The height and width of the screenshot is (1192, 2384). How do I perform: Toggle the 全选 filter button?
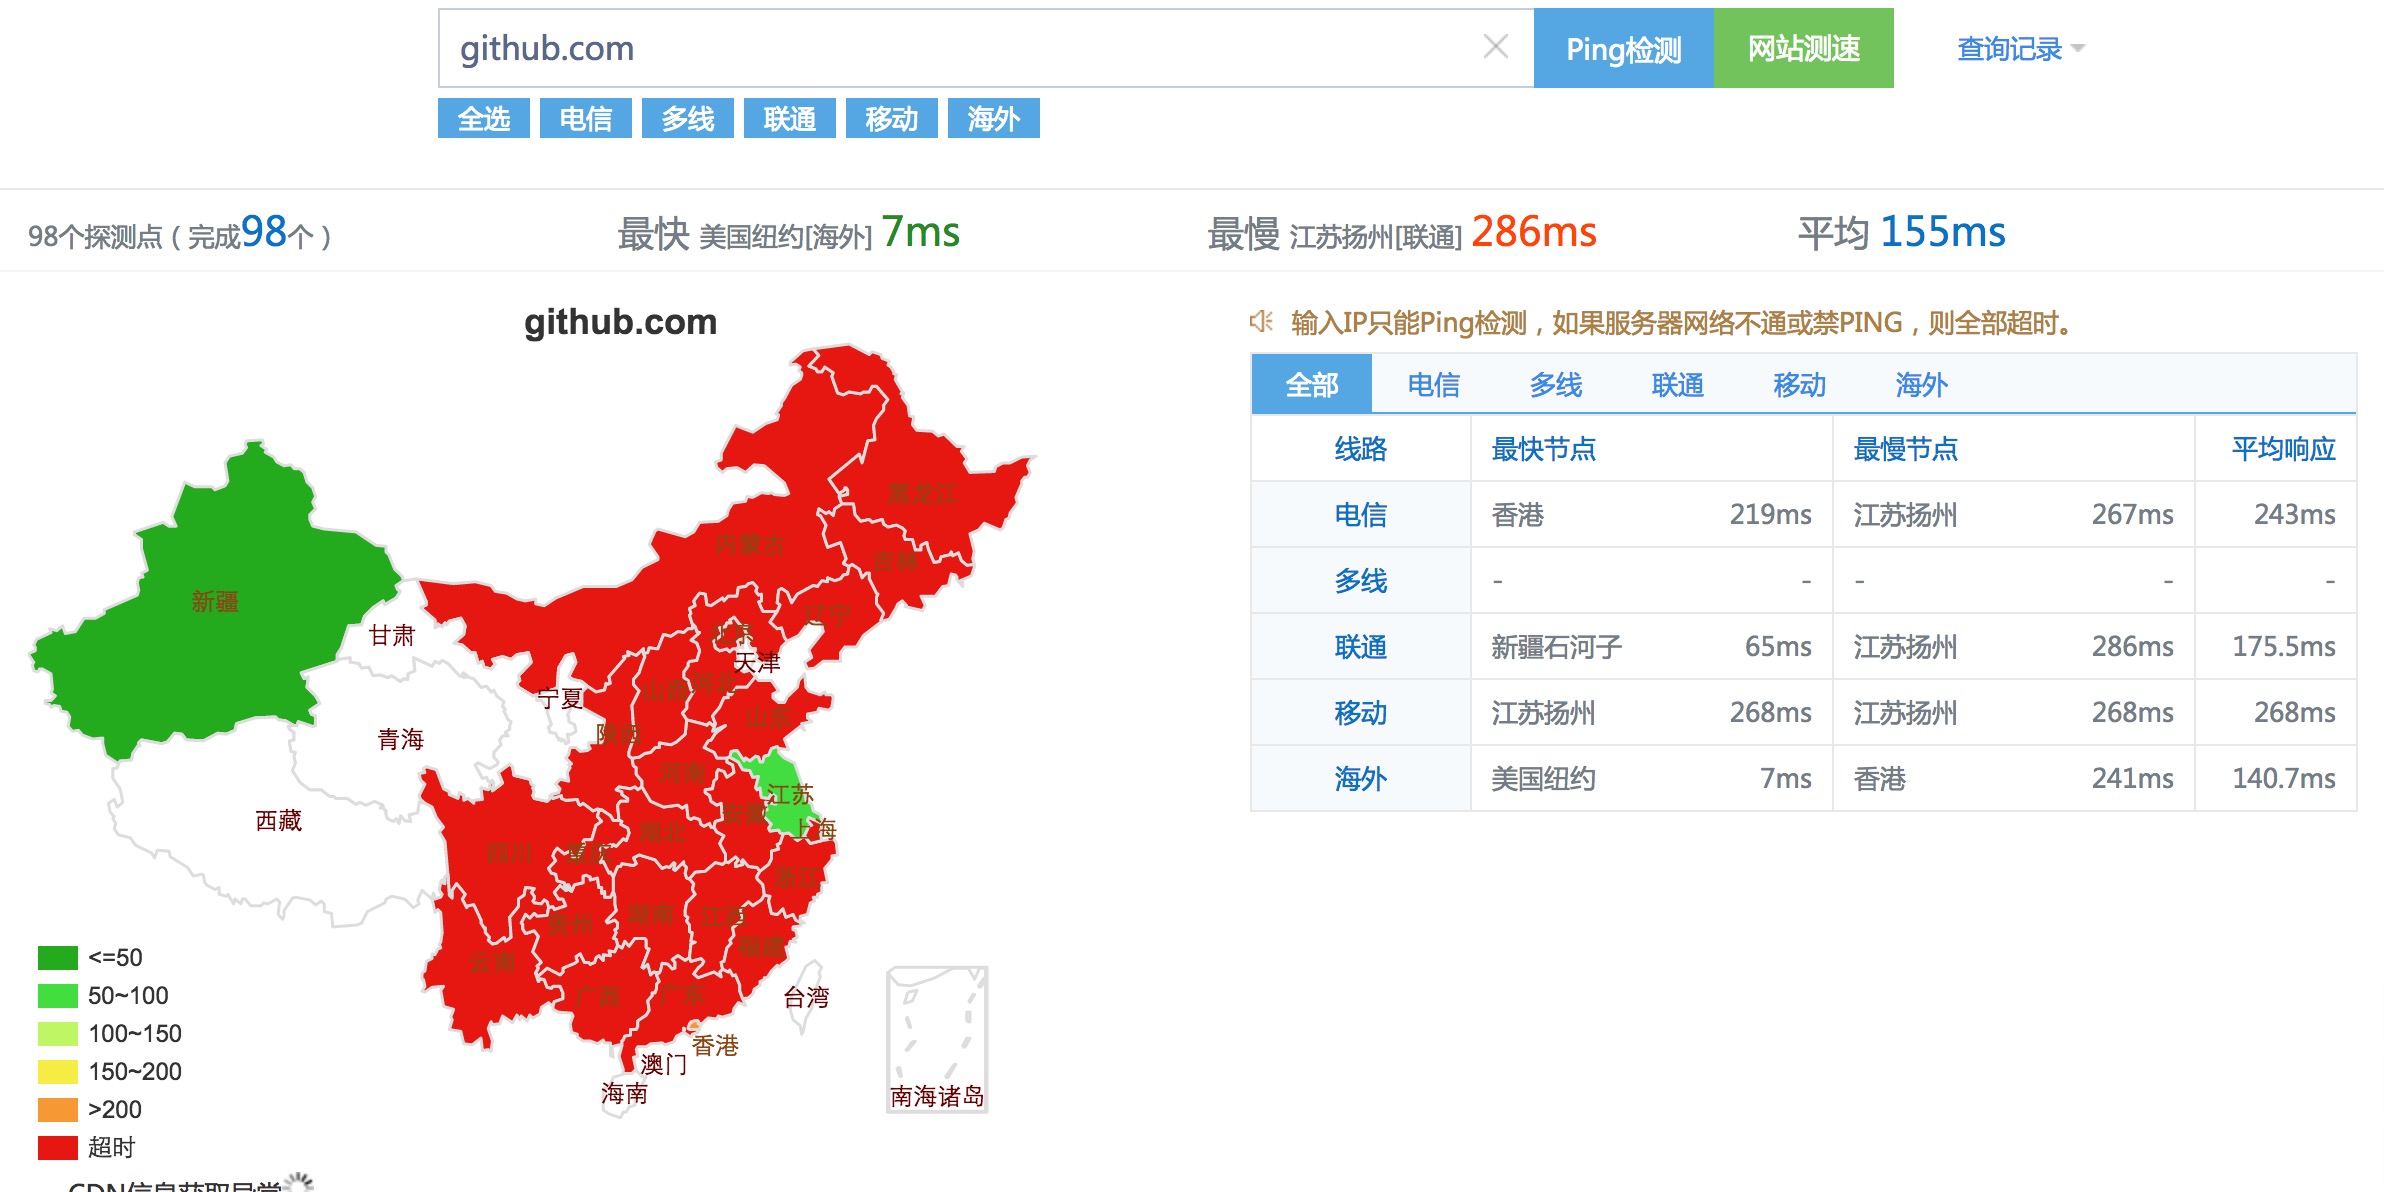tap(484, 119)
